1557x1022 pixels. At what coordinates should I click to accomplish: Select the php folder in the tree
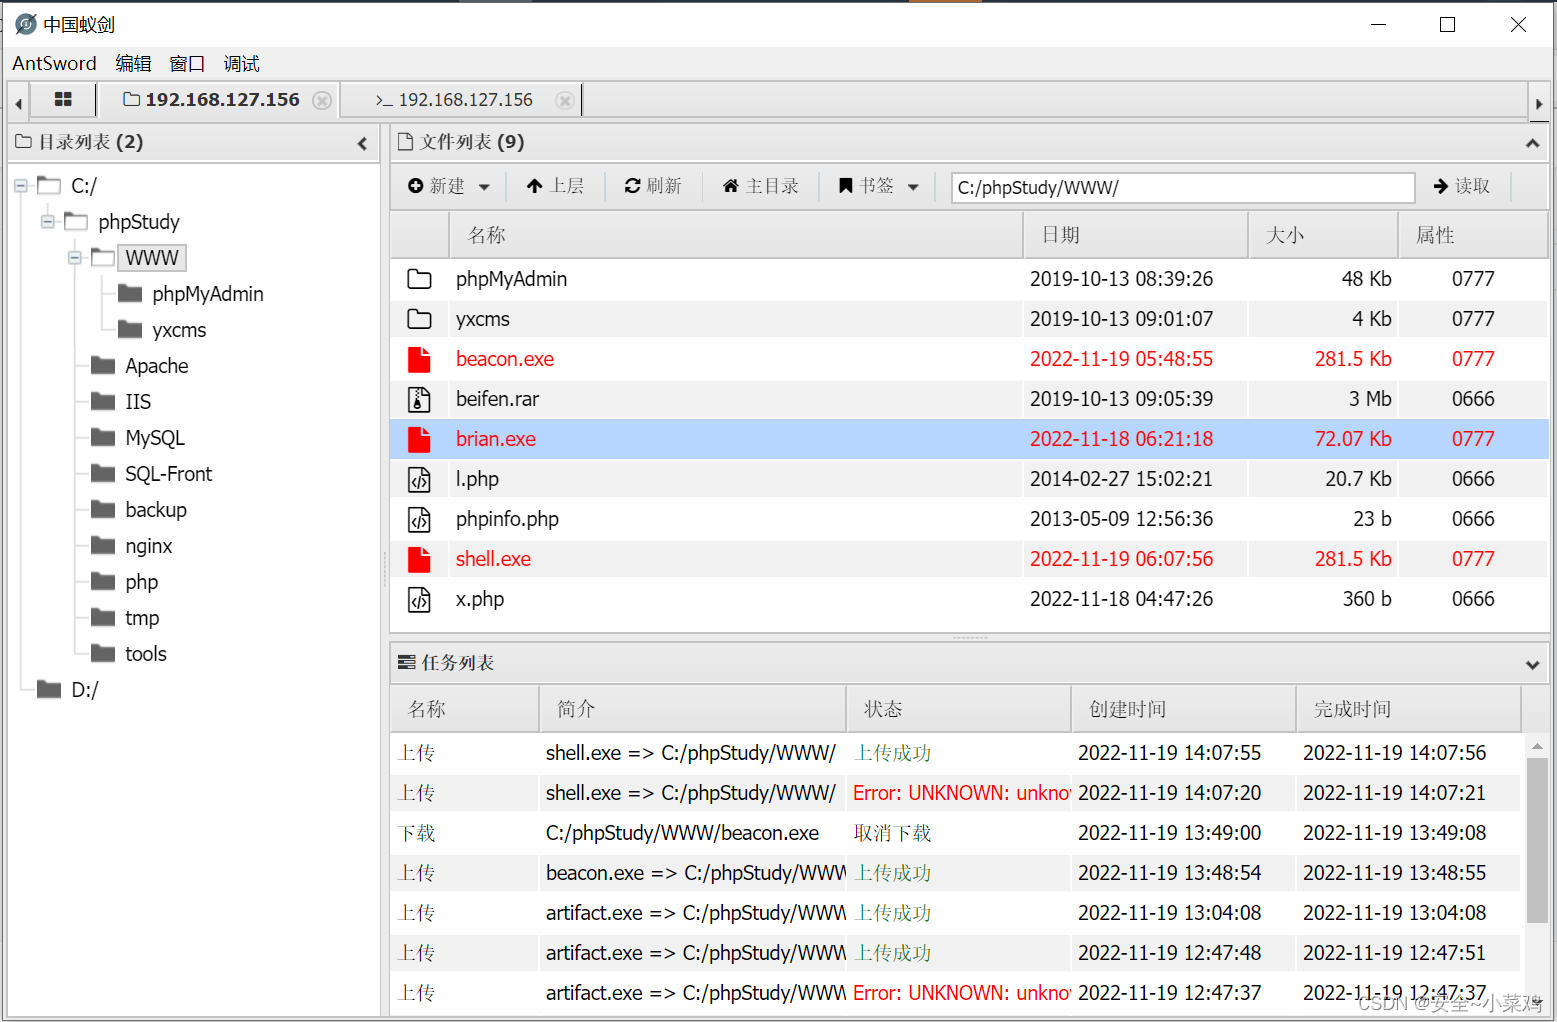pos(141,581)
